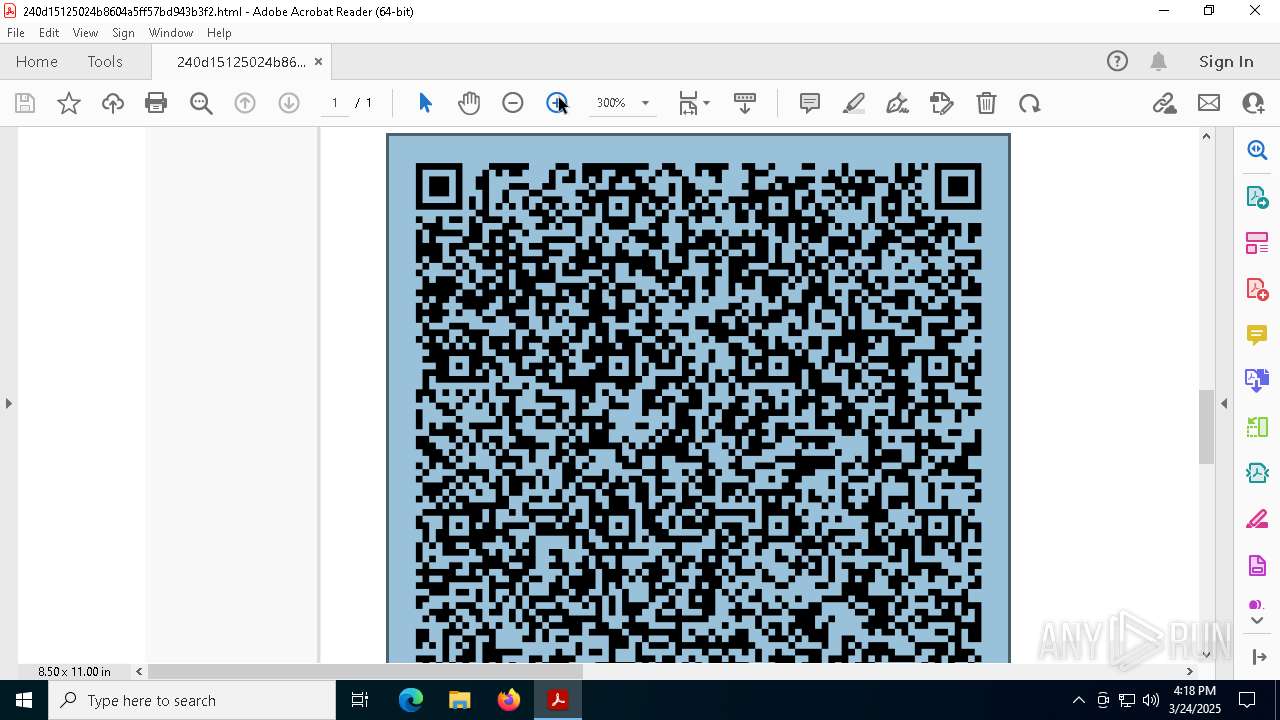Open the 4:18 PM clock and date

click(x=1195, y=700)
